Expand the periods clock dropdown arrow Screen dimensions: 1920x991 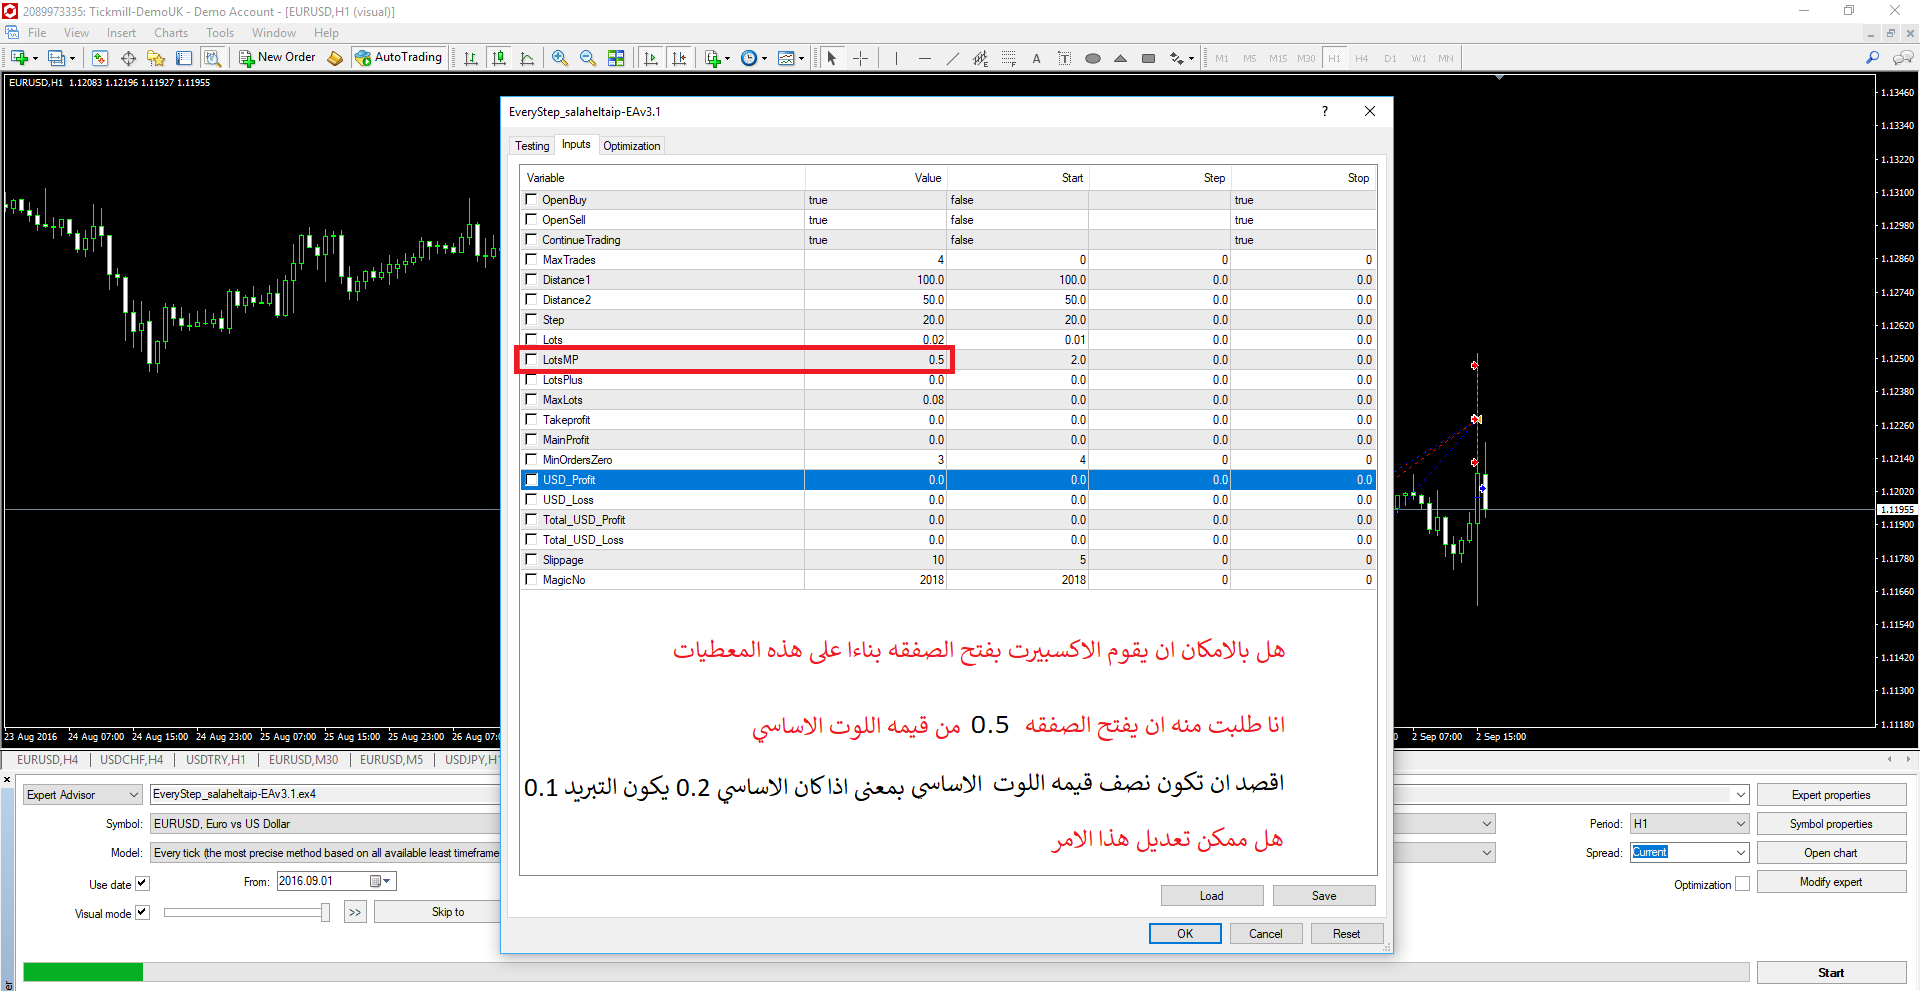764,58
